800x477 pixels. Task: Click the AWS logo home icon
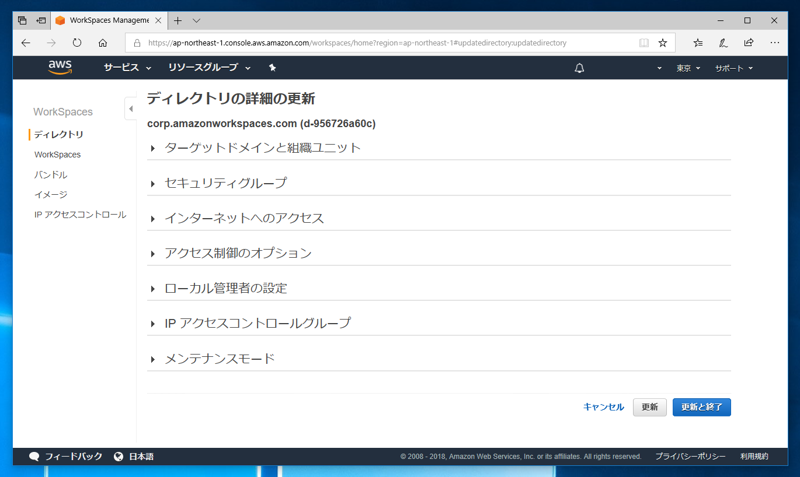pyautogui.click(x=60, y=67)
